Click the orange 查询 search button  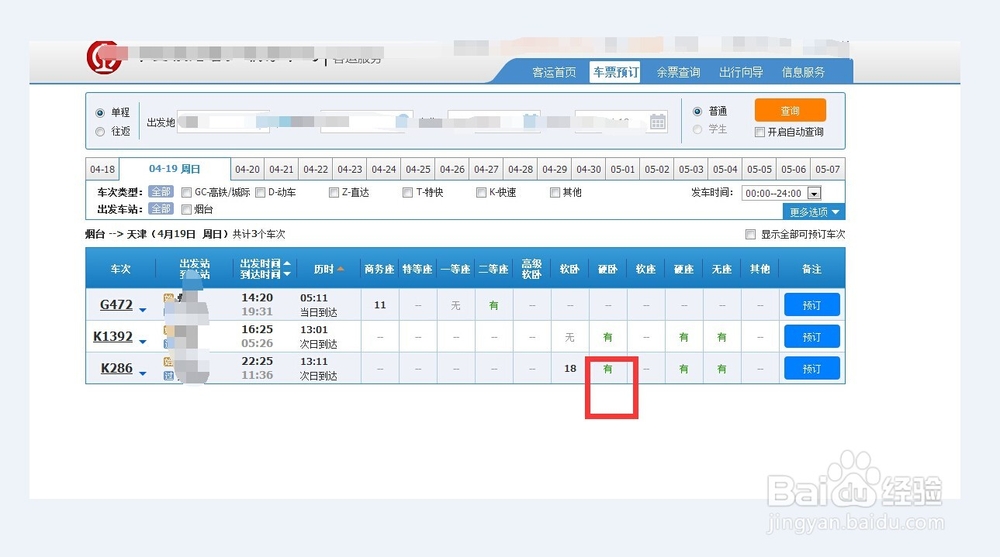click(x=790, y=110)
